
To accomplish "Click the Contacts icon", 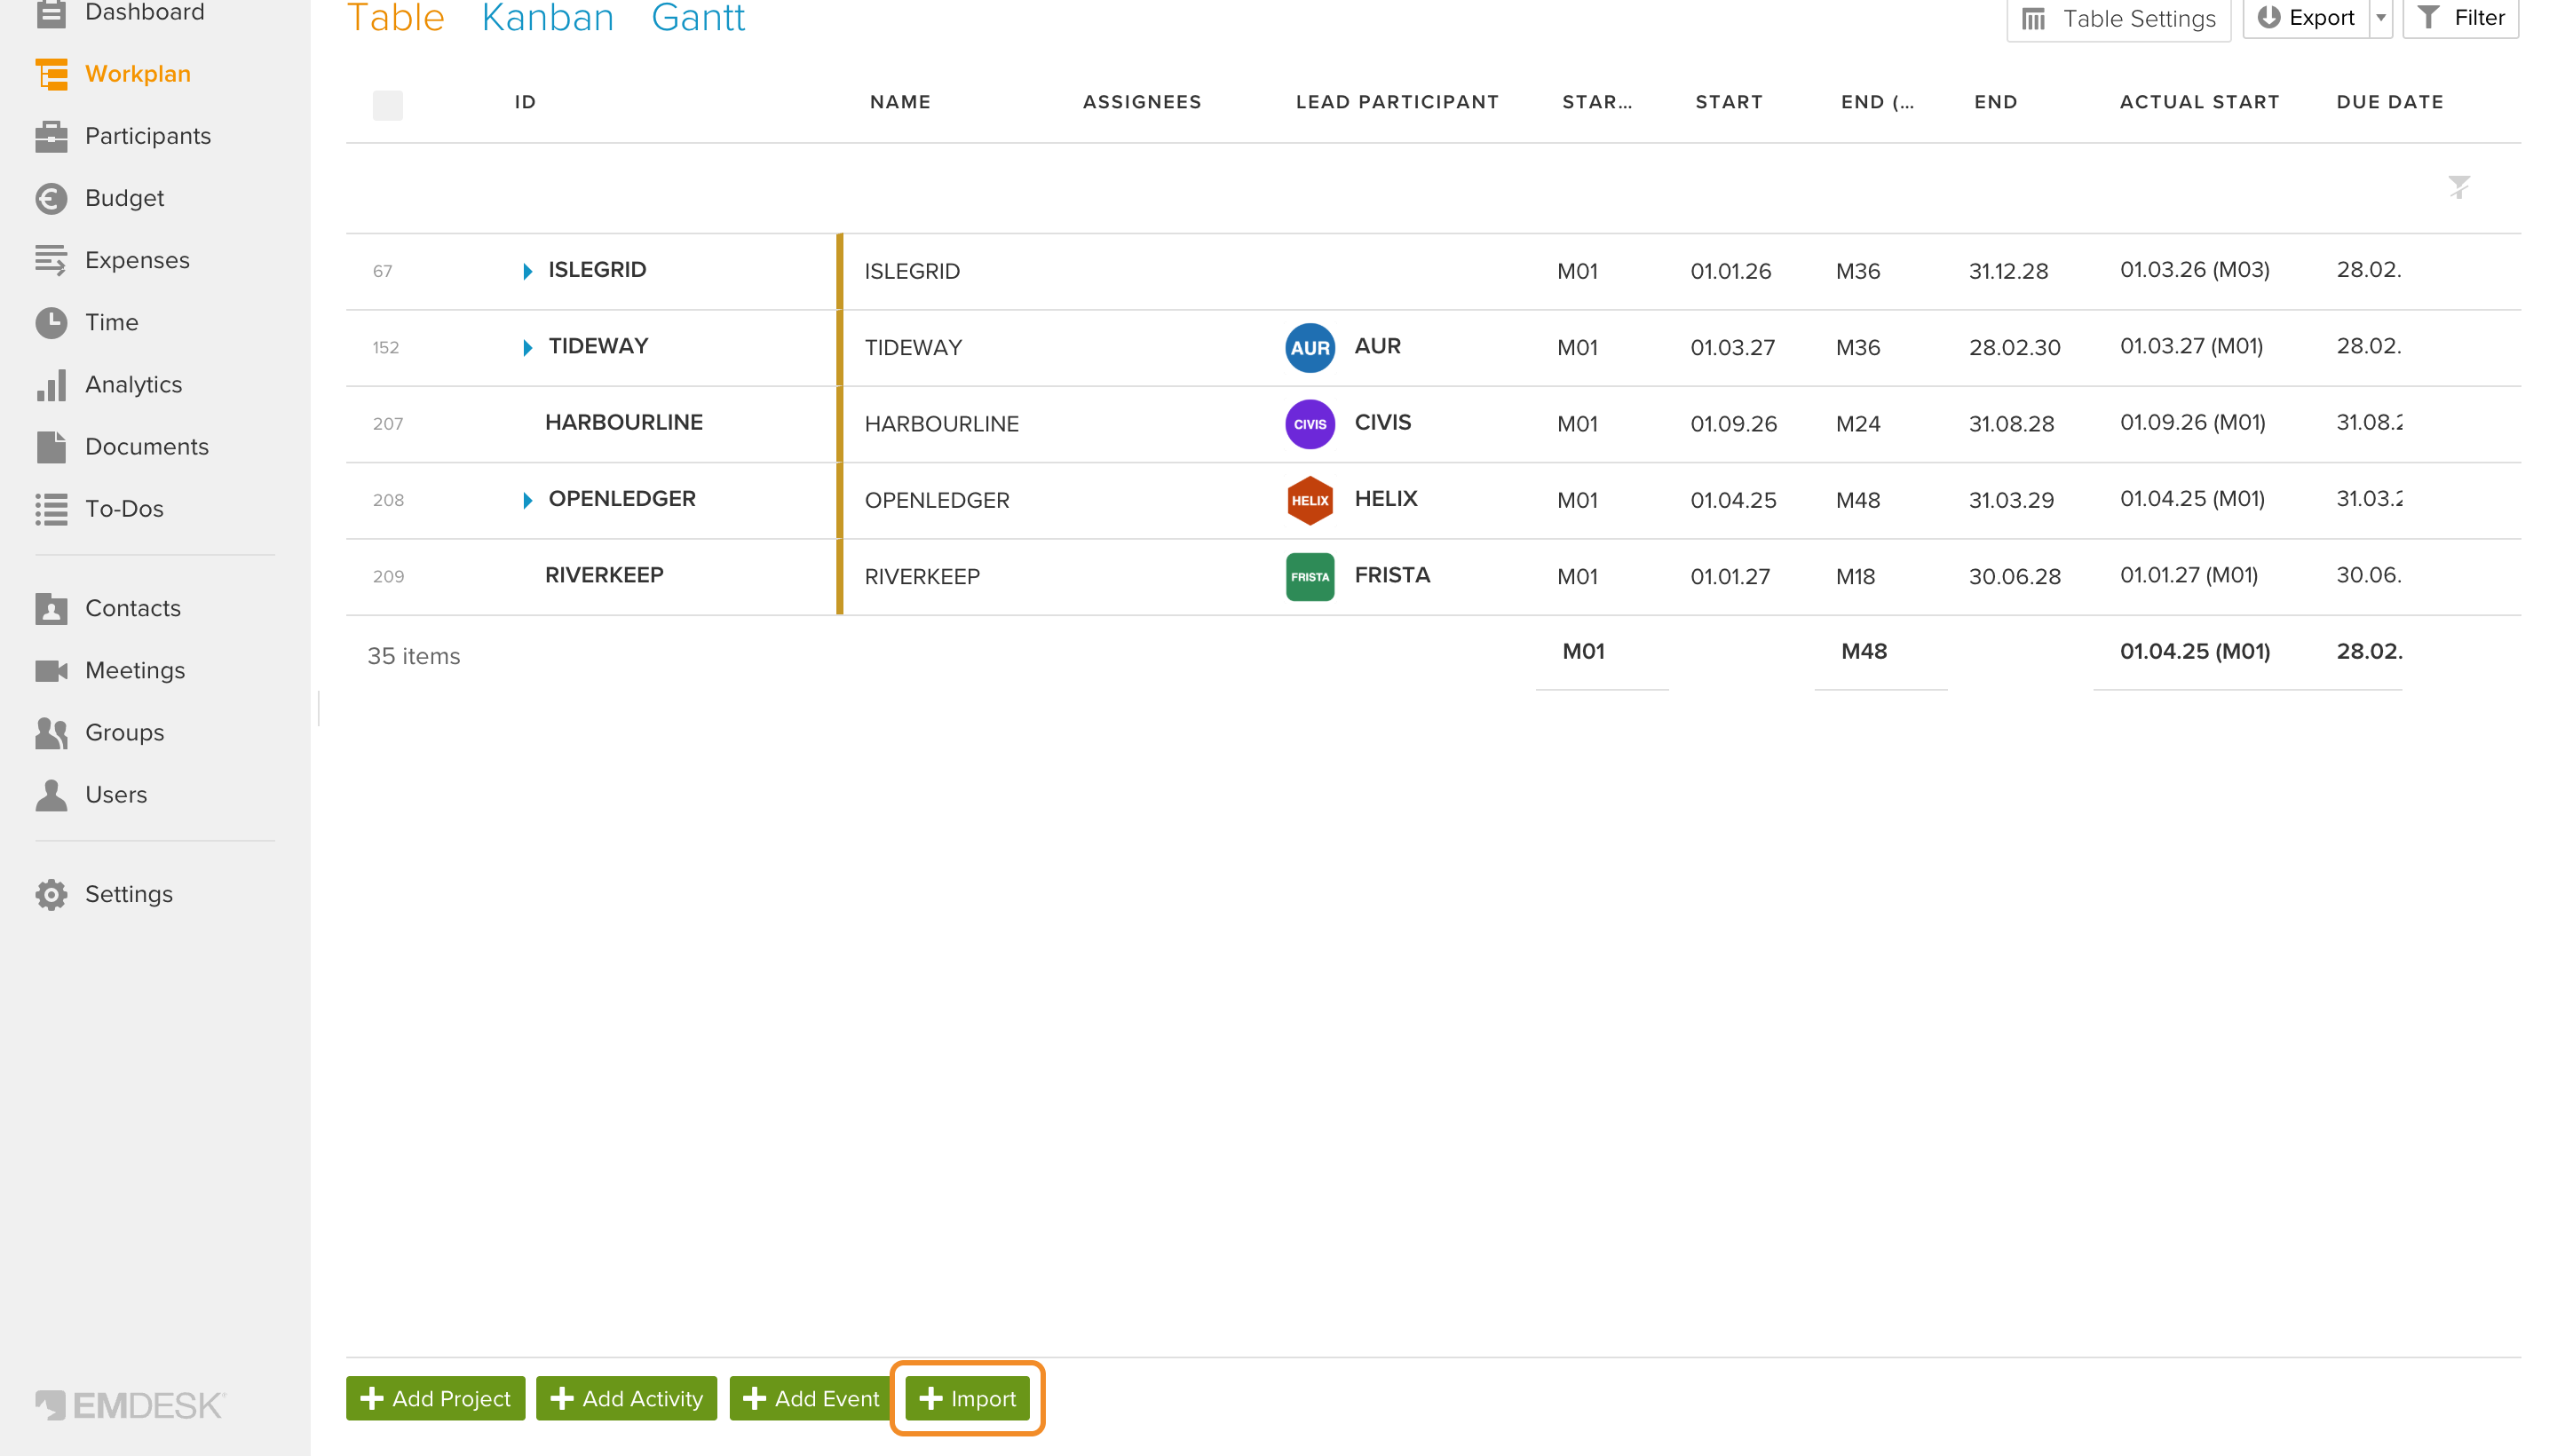I will tap(51, 608).
